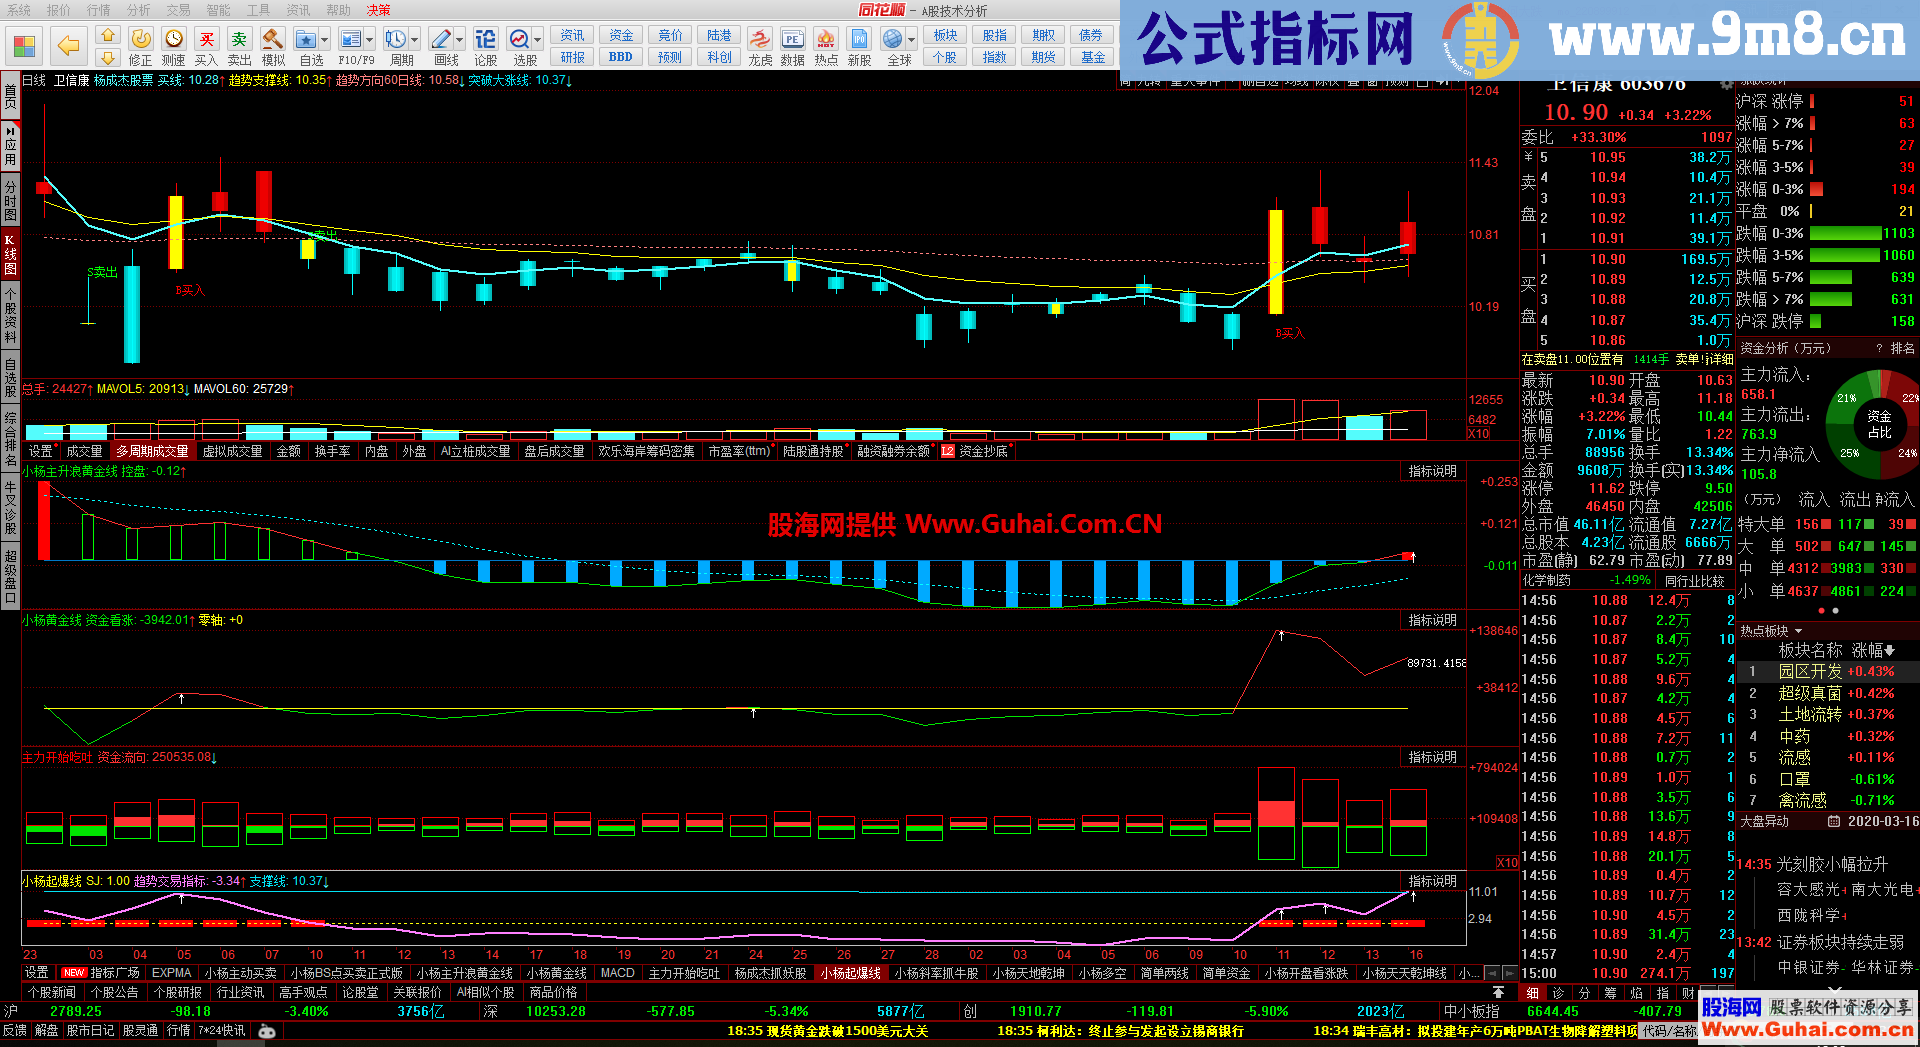The width and height of the screenshot is (1920, 1047).
Task: Click 指标说明 on 小杨主升浪黄金线 panel
Action: [1433, 471]
